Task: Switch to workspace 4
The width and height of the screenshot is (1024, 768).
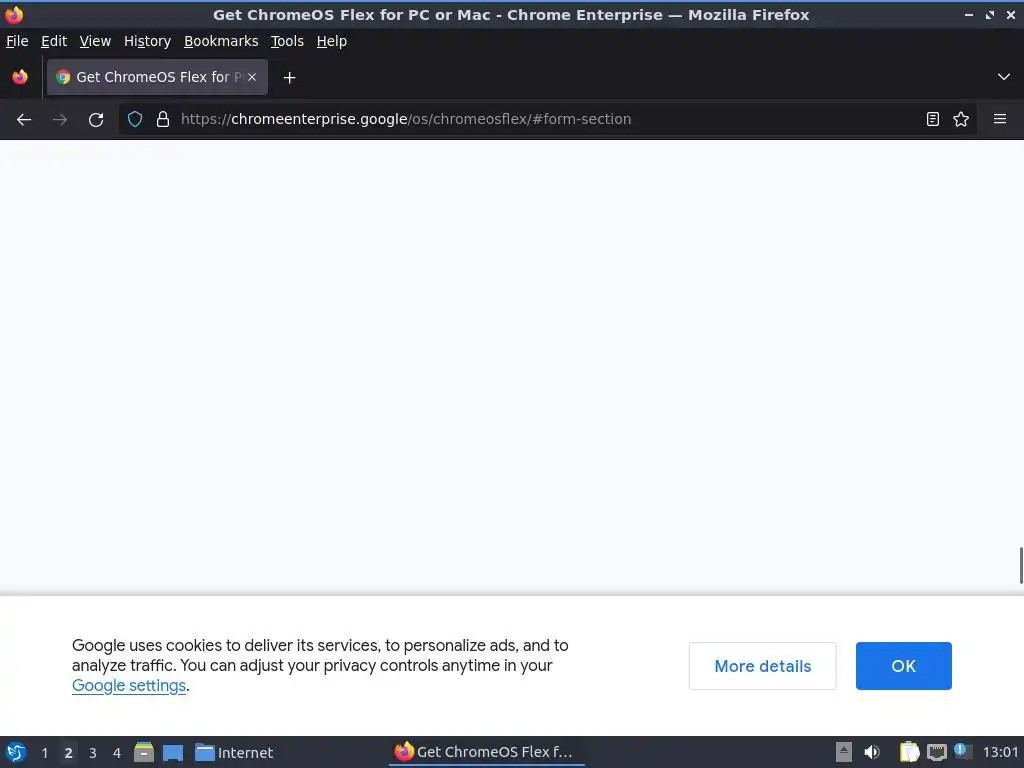Action: [117, 753]
